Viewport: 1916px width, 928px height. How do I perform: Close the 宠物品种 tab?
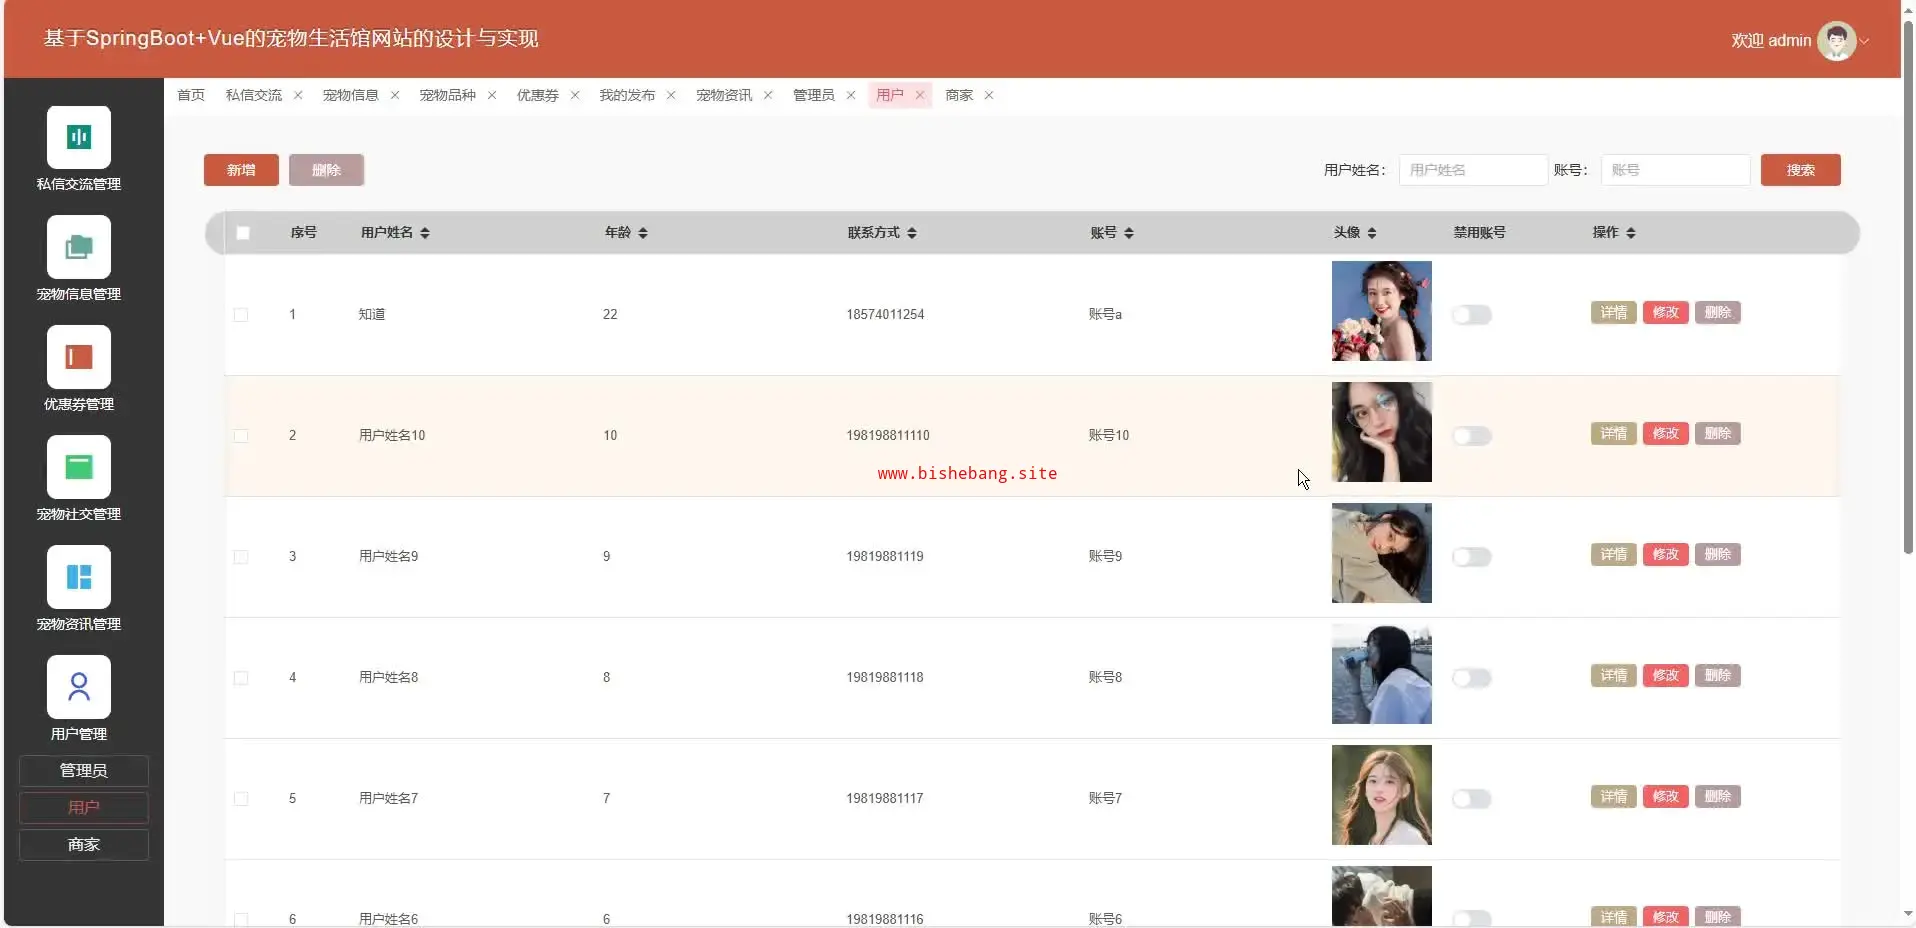[x=492, y=95]
